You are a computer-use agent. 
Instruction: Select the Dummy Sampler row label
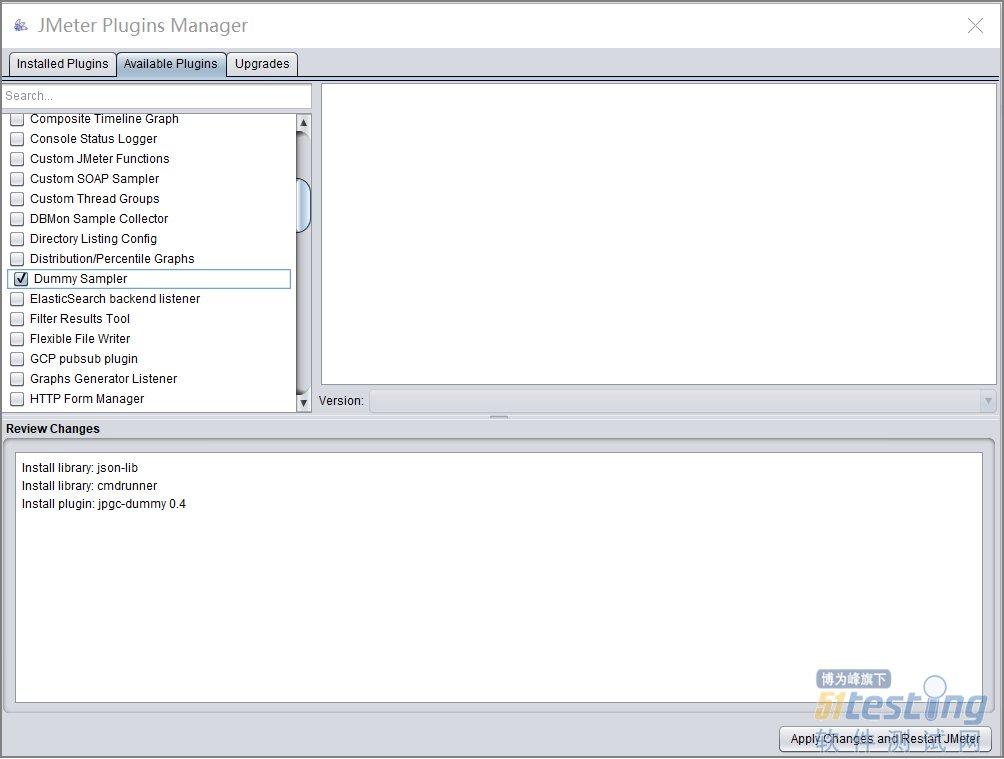tap(81, 279)
